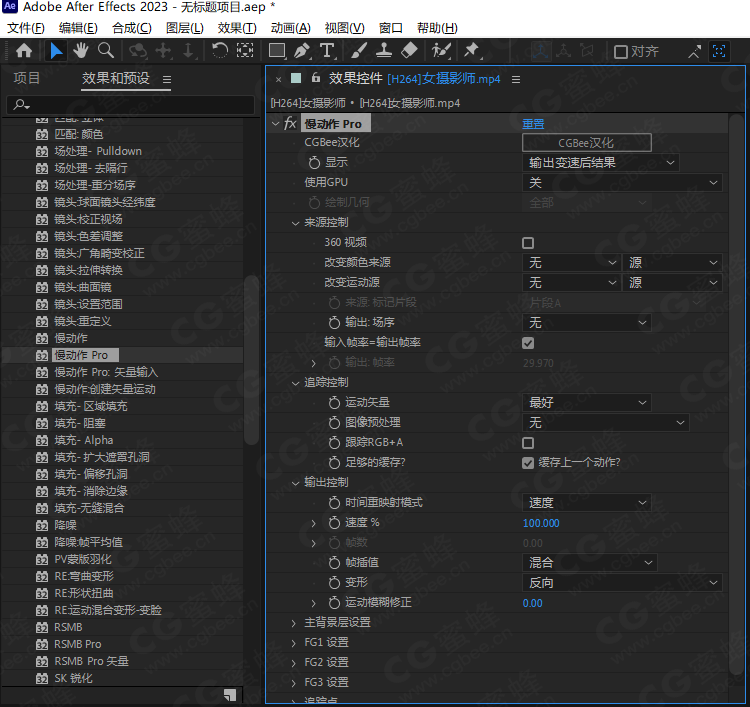This screenshot has width=750, height=707.
Task: Expand the 主背景层设置 group
Action: click(x=294, y=623)
